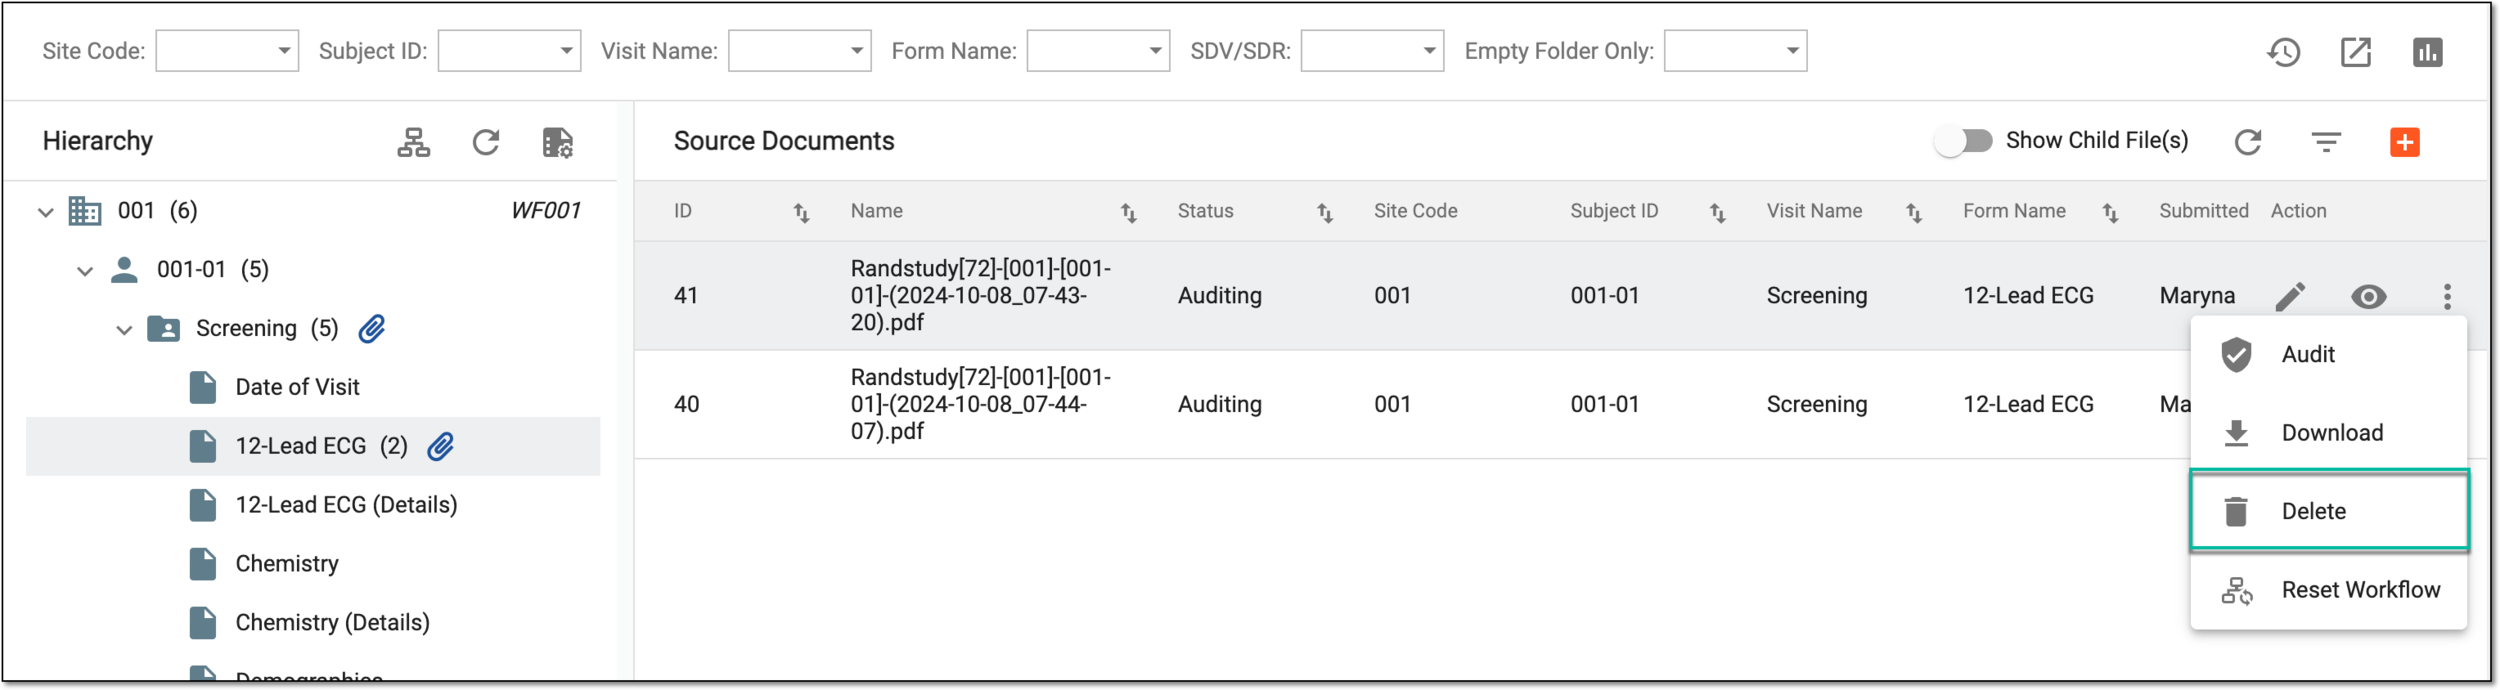Click the person icon for subject 001-01
Image resolution: width=2500 pixels, height=690 pixels.
click(x=124, y=269)
